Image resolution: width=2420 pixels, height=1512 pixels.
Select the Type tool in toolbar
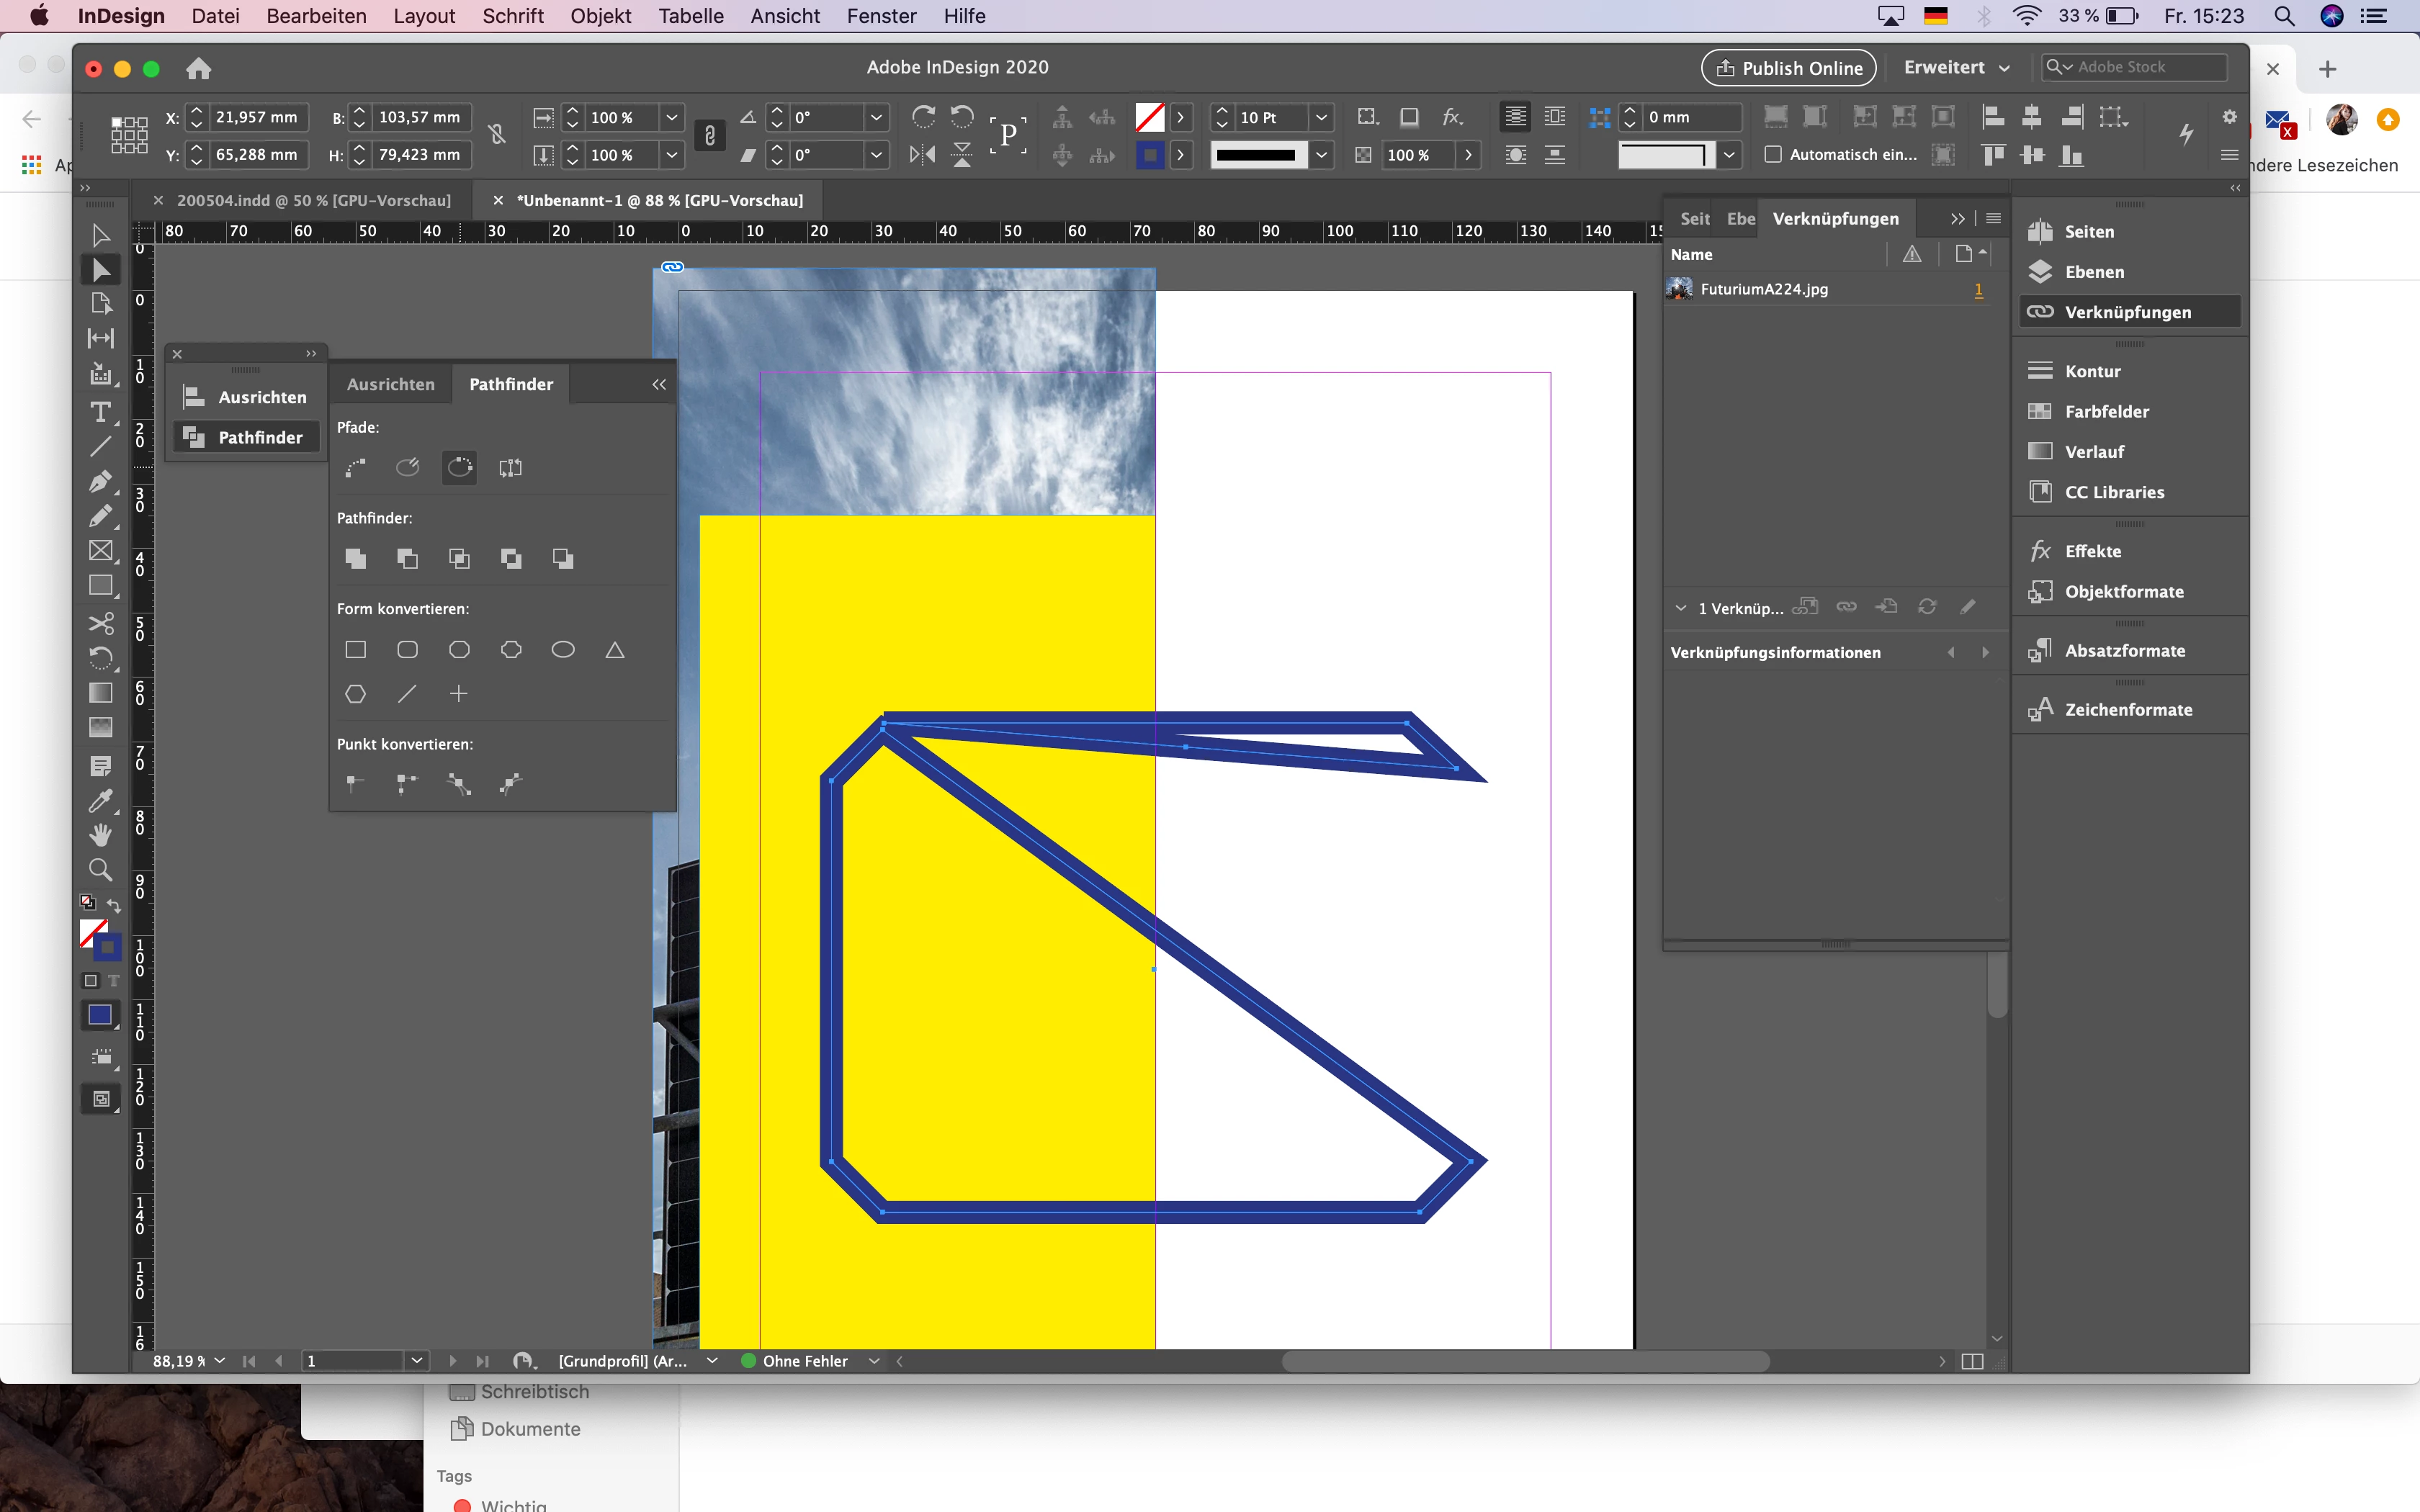(x=100, y=412)
